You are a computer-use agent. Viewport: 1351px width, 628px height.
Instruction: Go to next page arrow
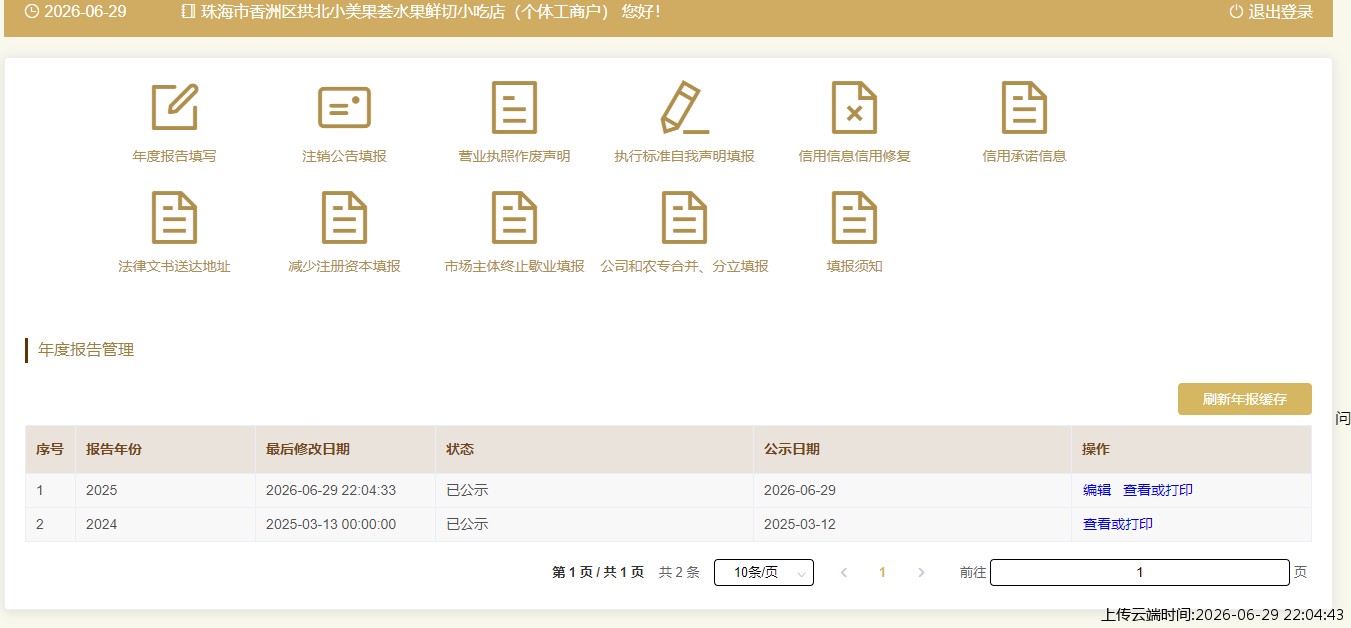point(921,572)
